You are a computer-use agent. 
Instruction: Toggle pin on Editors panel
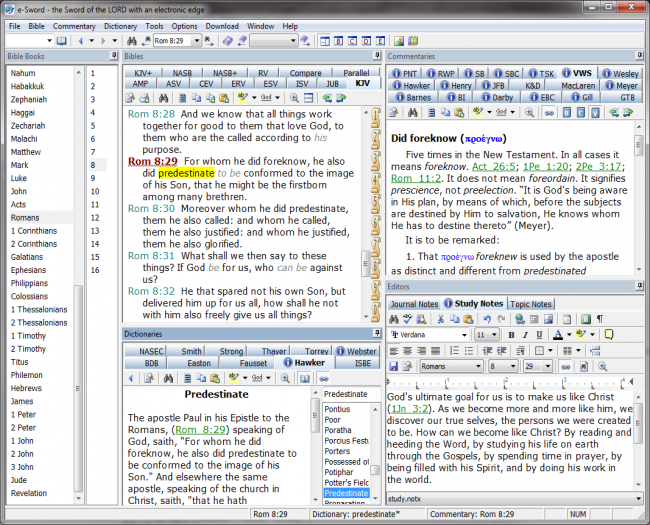[x=640, y=286]
